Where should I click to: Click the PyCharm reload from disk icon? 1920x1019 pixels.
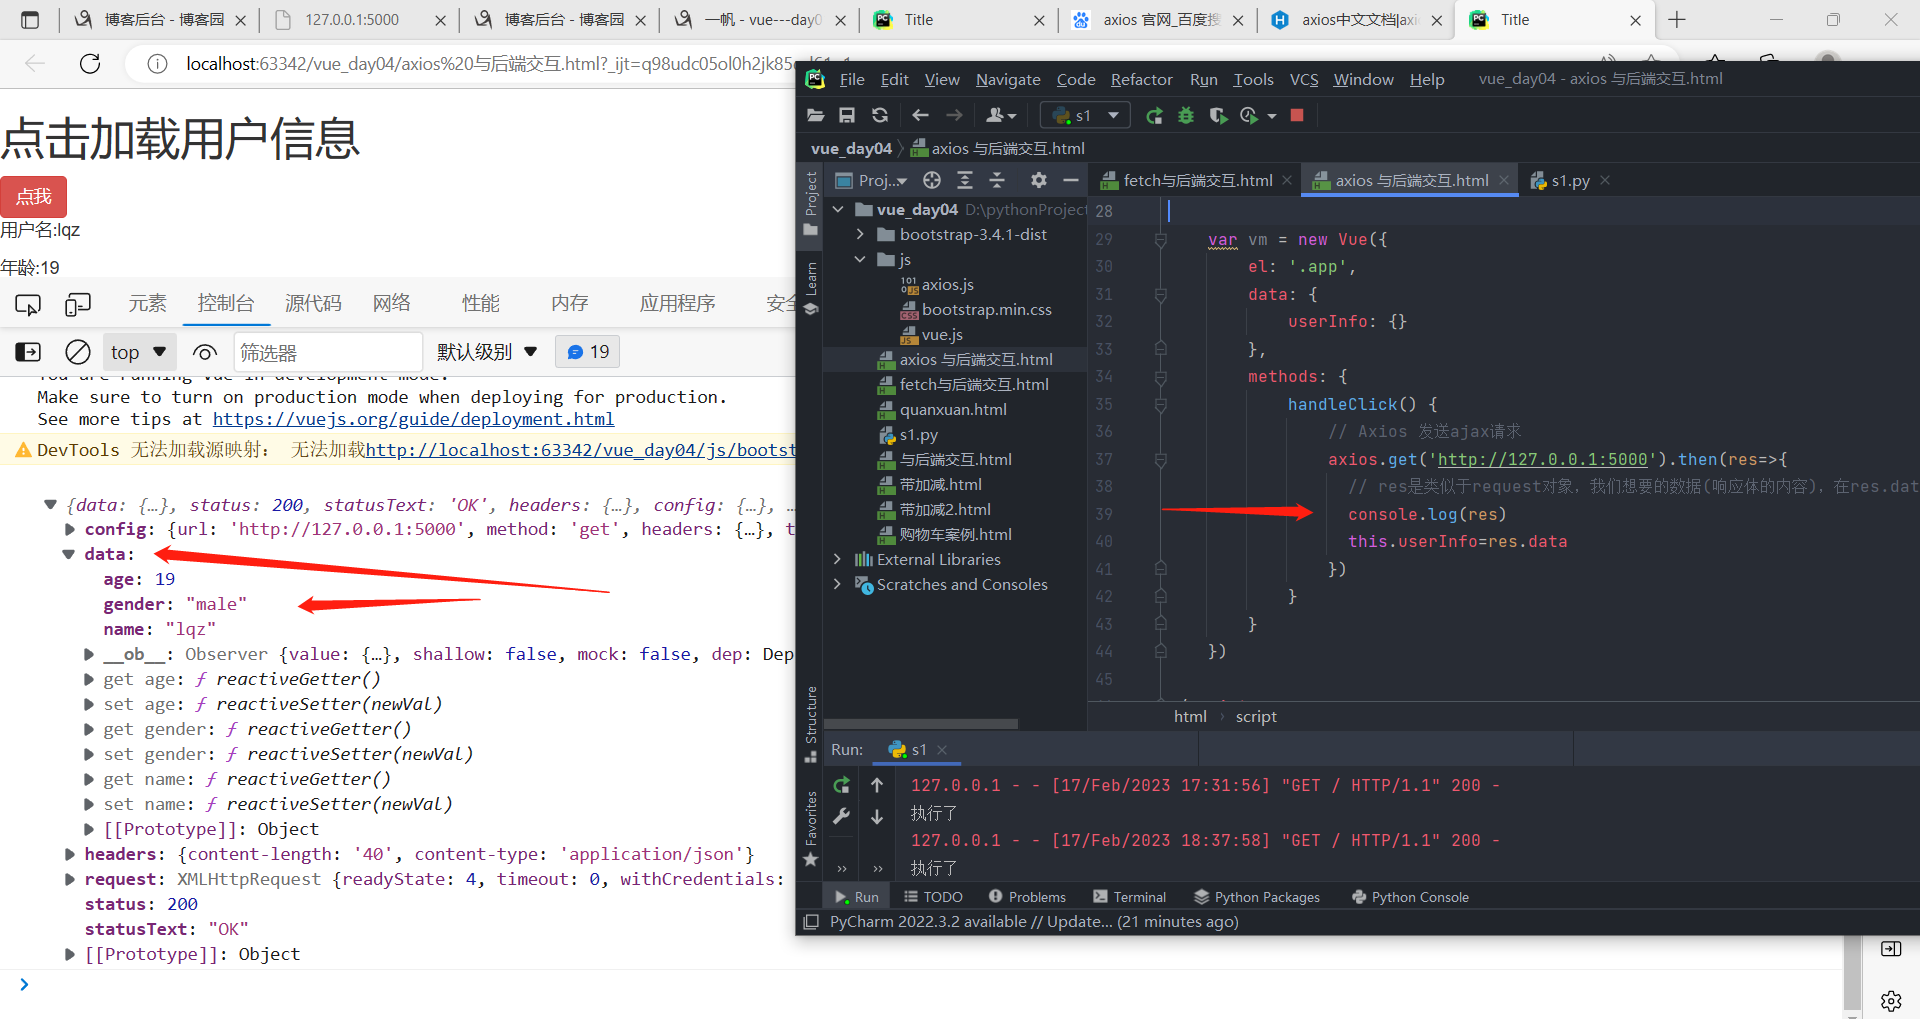point(880,116)
